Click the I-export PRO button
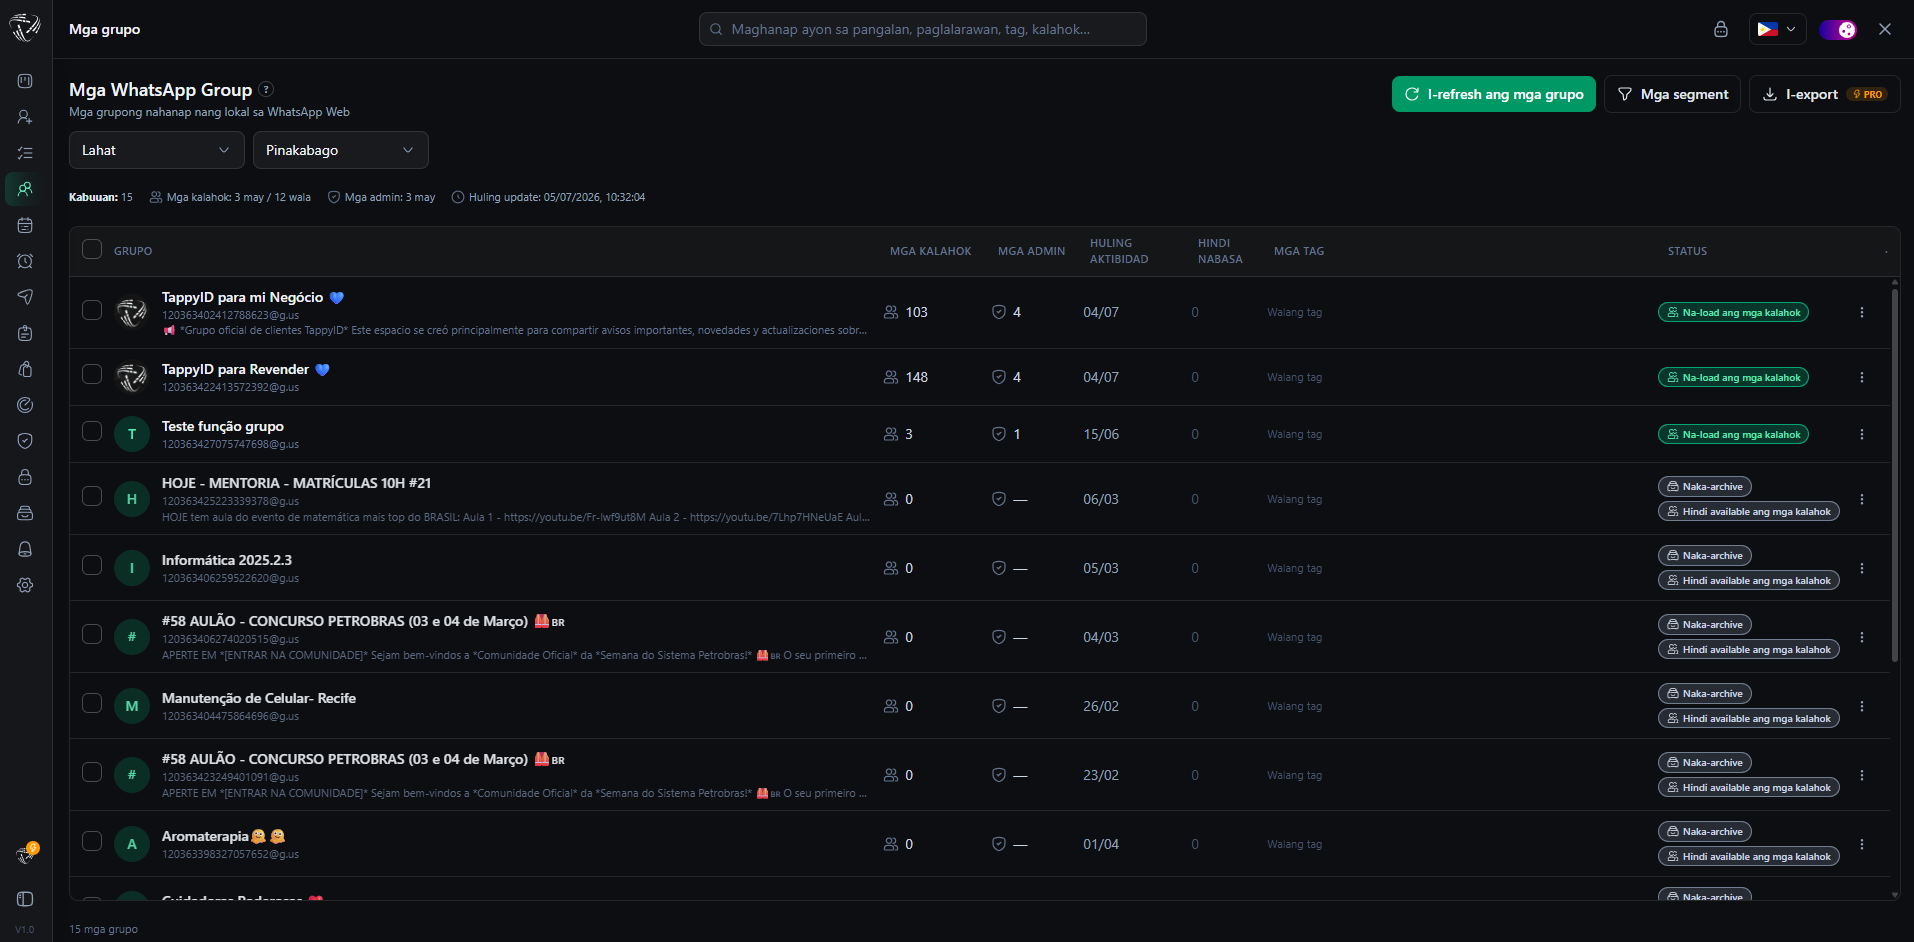1914x942 pixels. [1824, 94]
